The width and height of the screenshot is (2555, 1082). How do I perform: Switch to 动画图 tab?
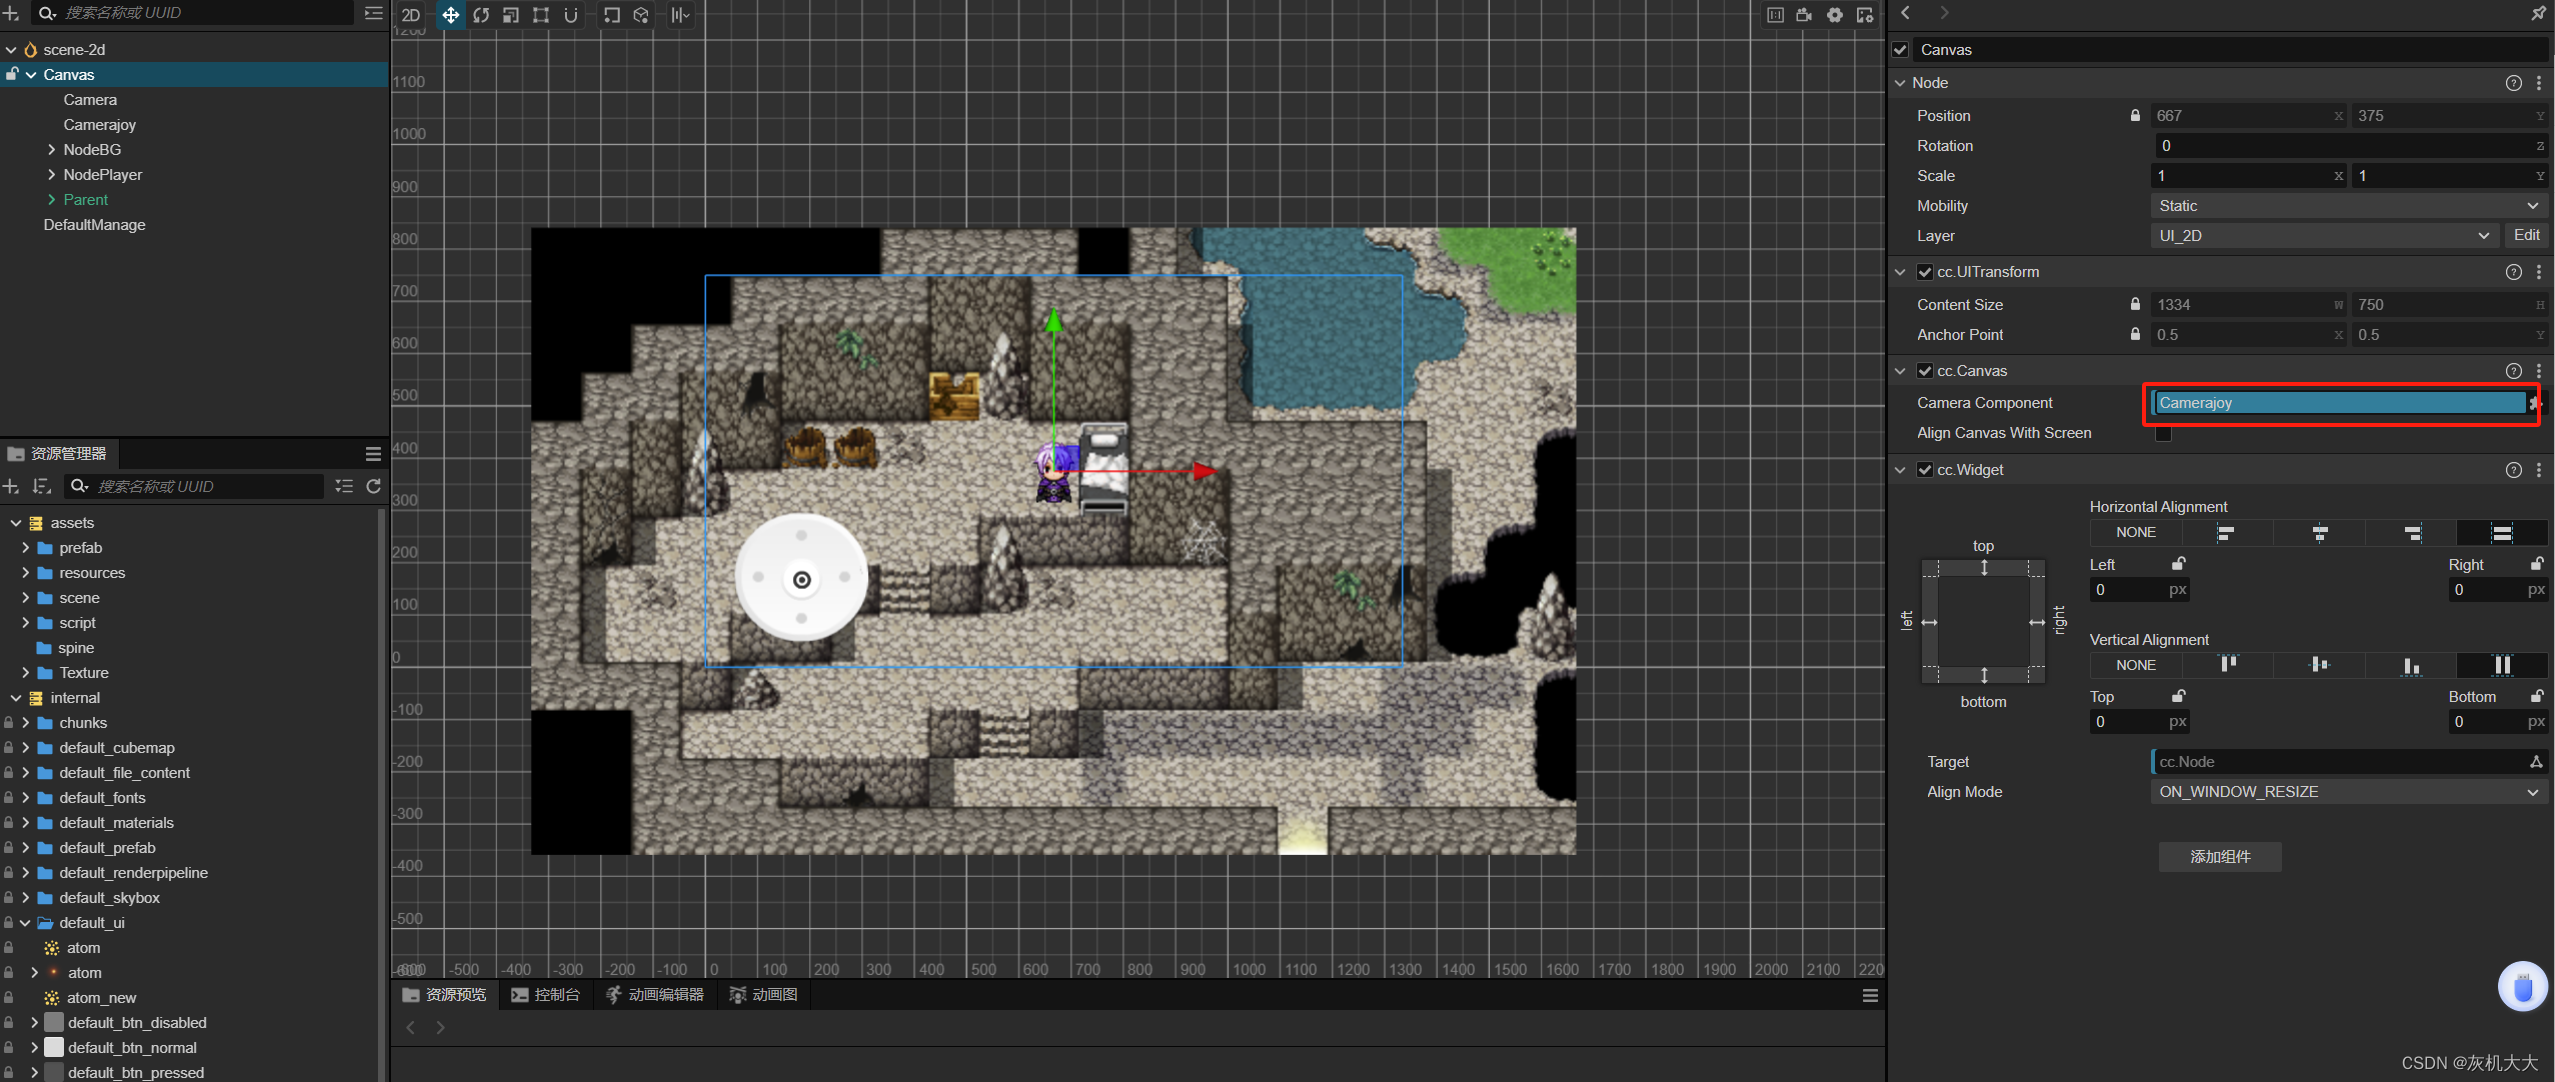pyautogui.click(x=764, y=995)
